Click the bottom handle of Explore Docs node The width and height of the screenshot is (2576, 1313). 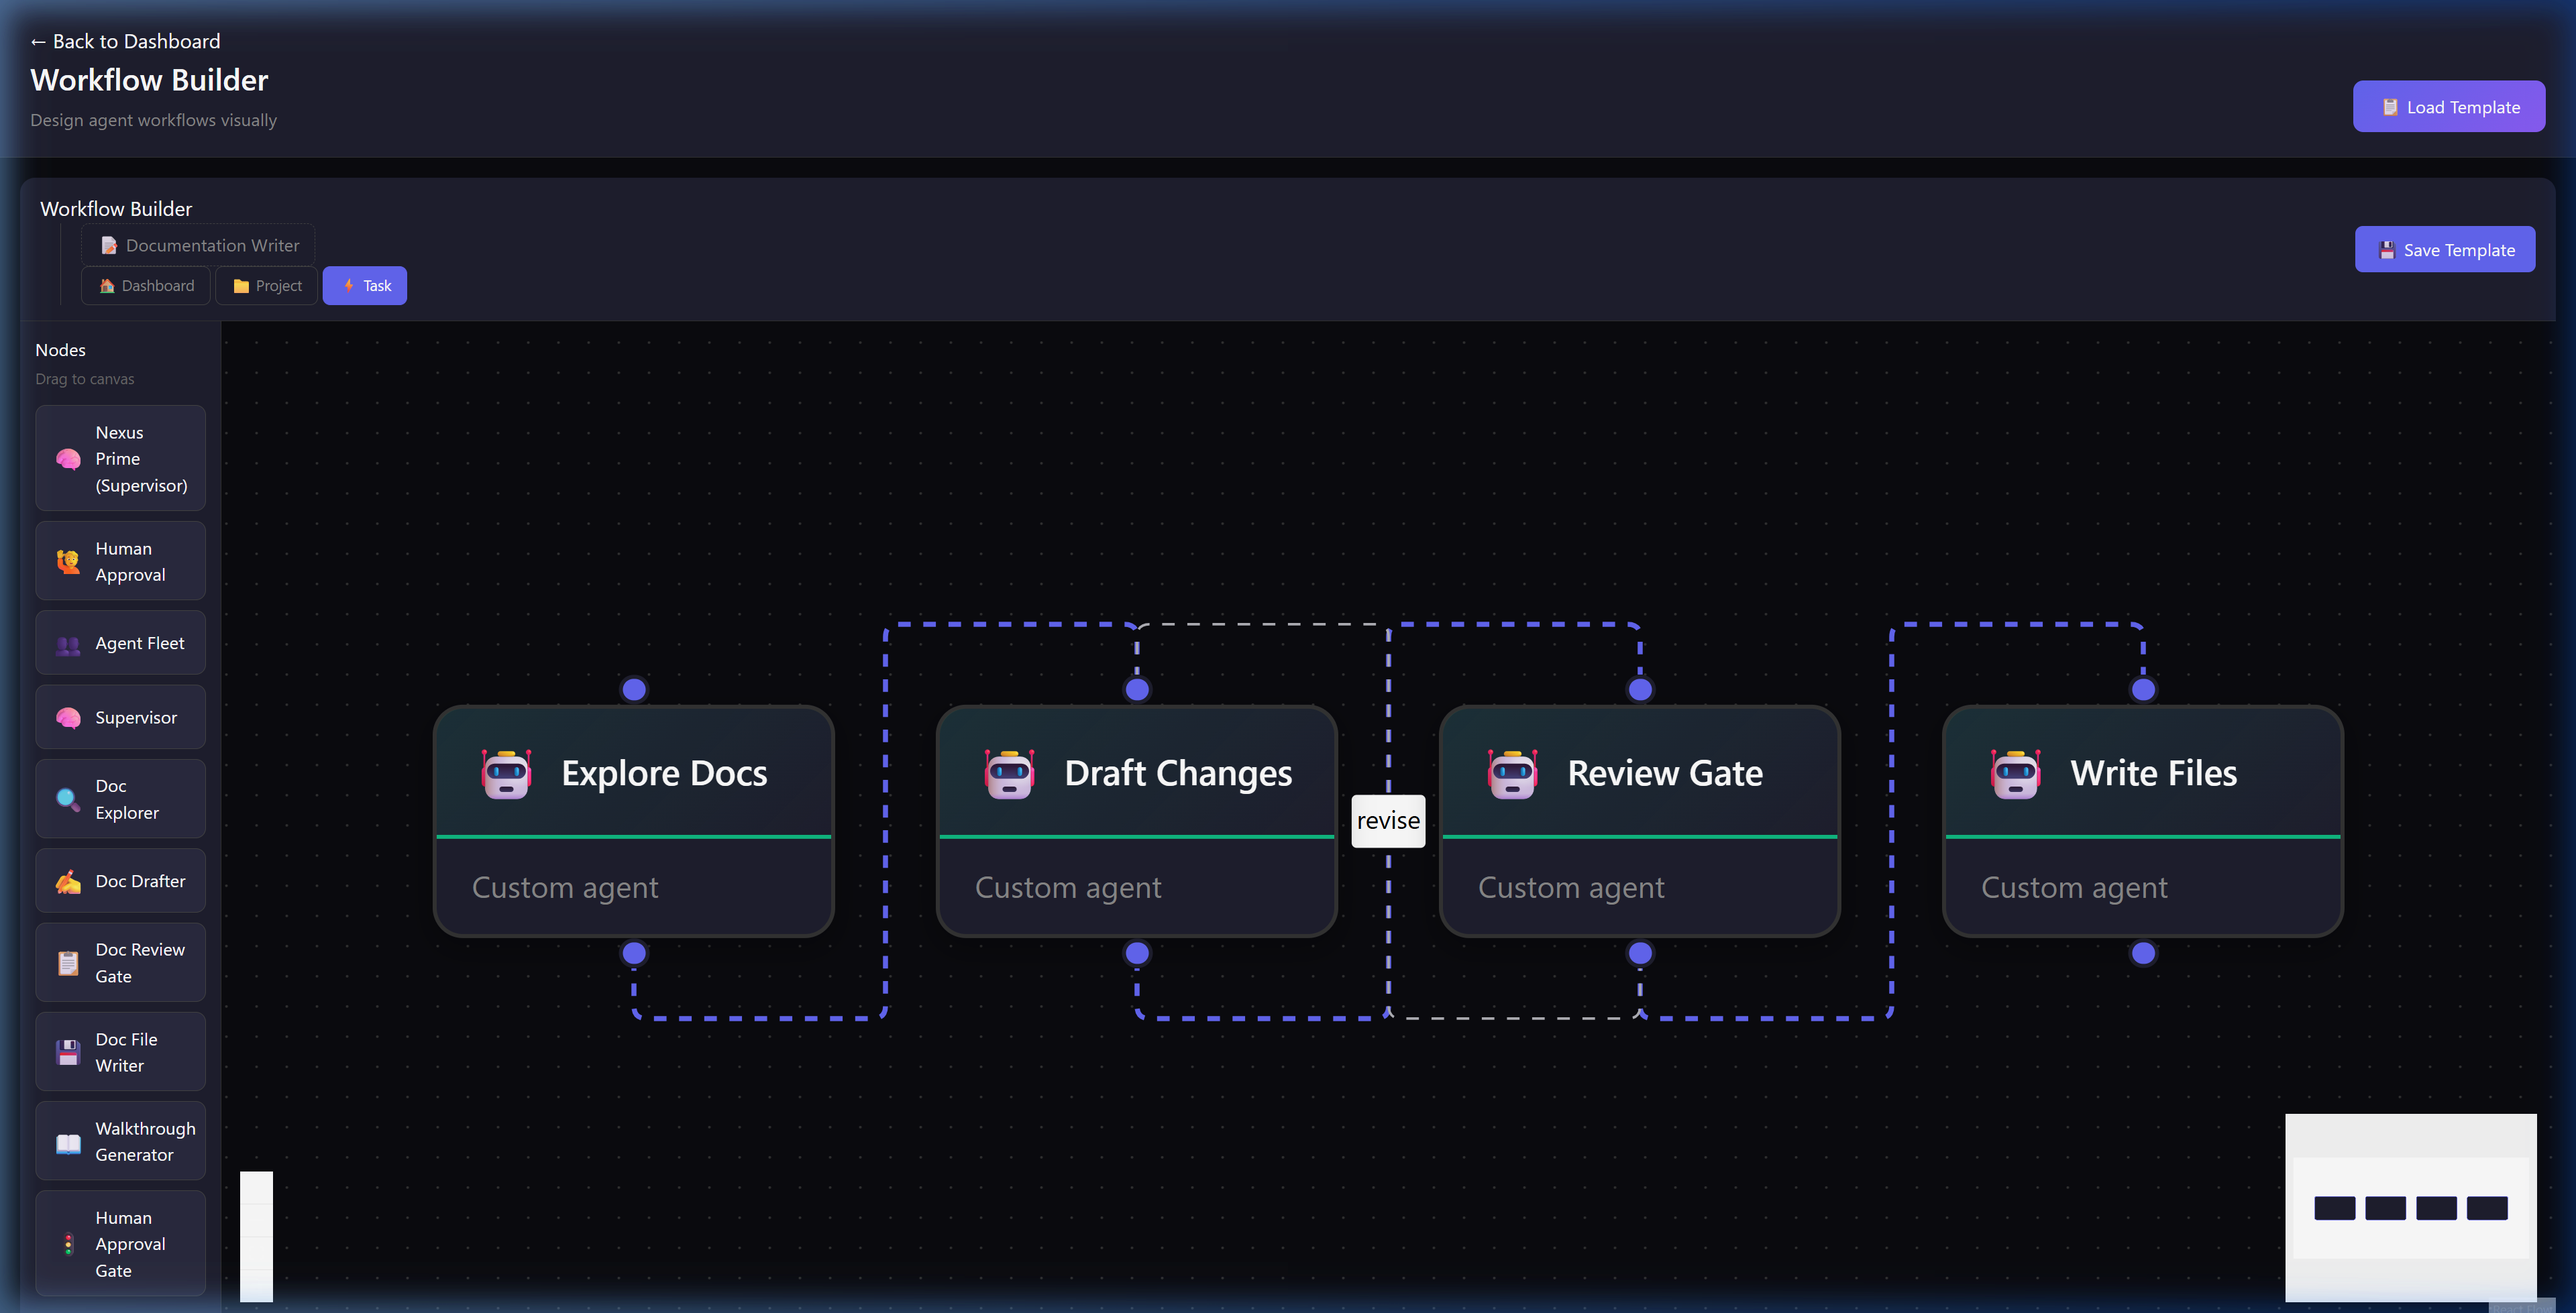(634, 953)
